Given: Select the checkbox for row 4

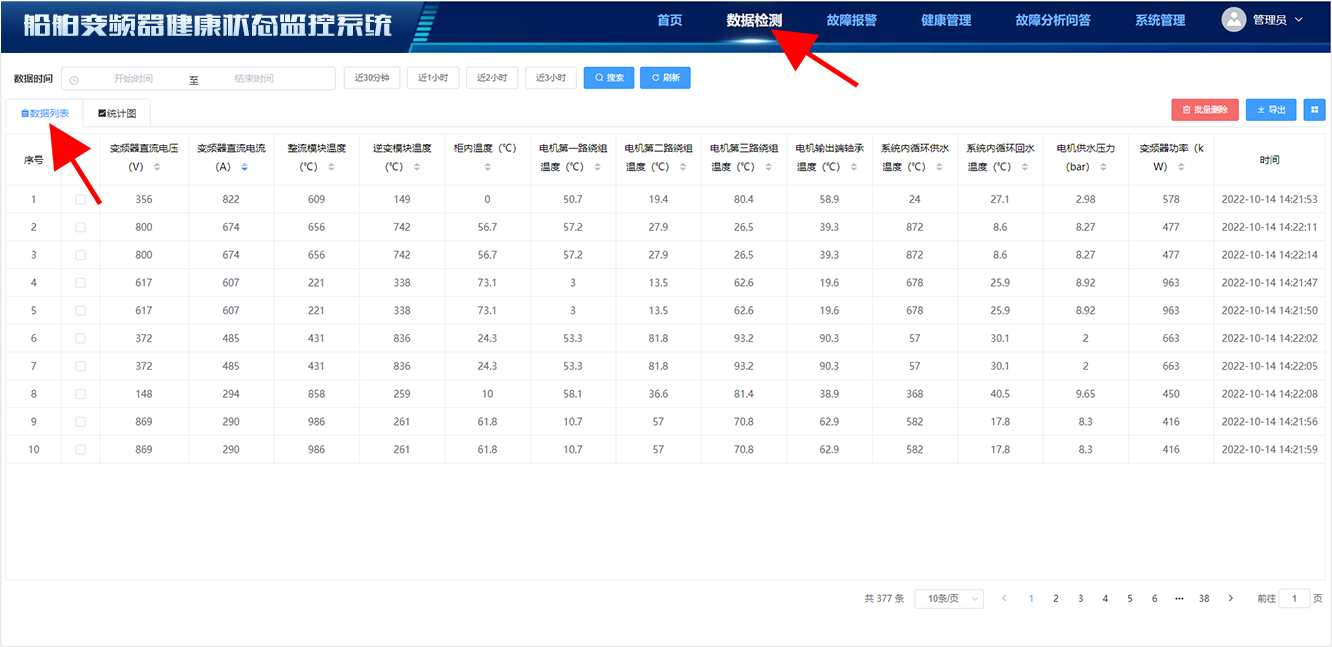Looking at the screenshot, I should (80, 283).
